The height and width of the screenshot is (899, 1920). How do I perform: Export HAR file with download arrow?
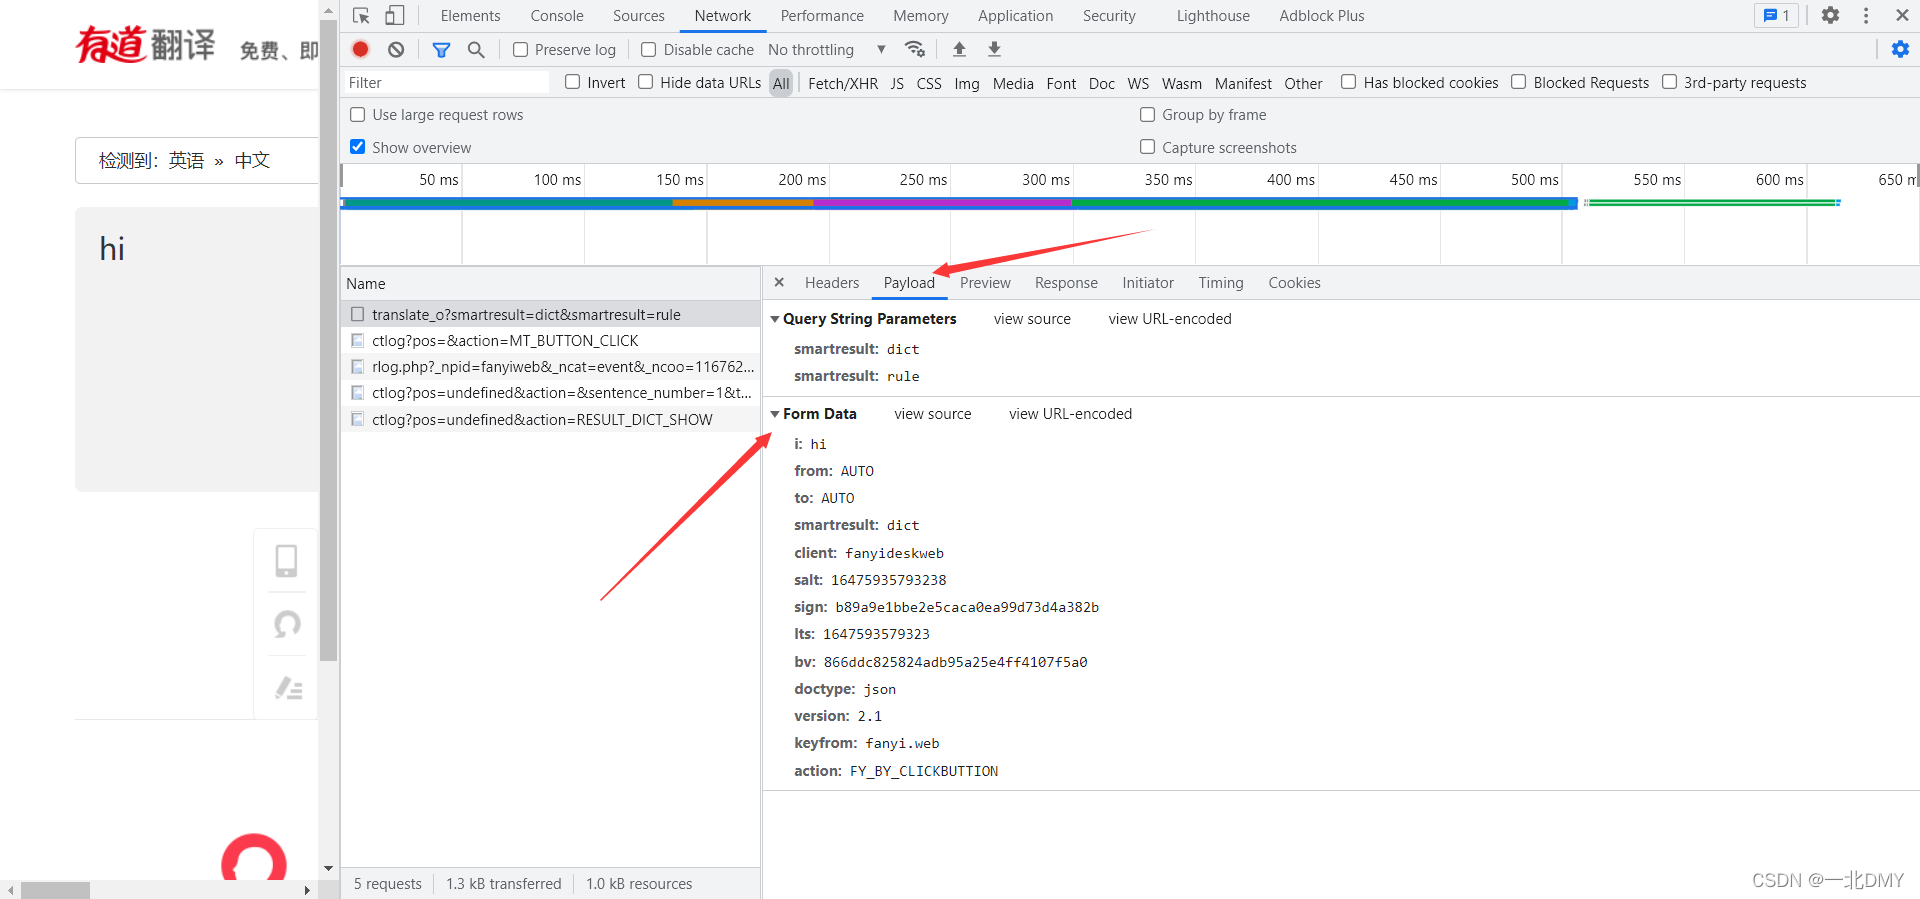[x=994, y=49]
